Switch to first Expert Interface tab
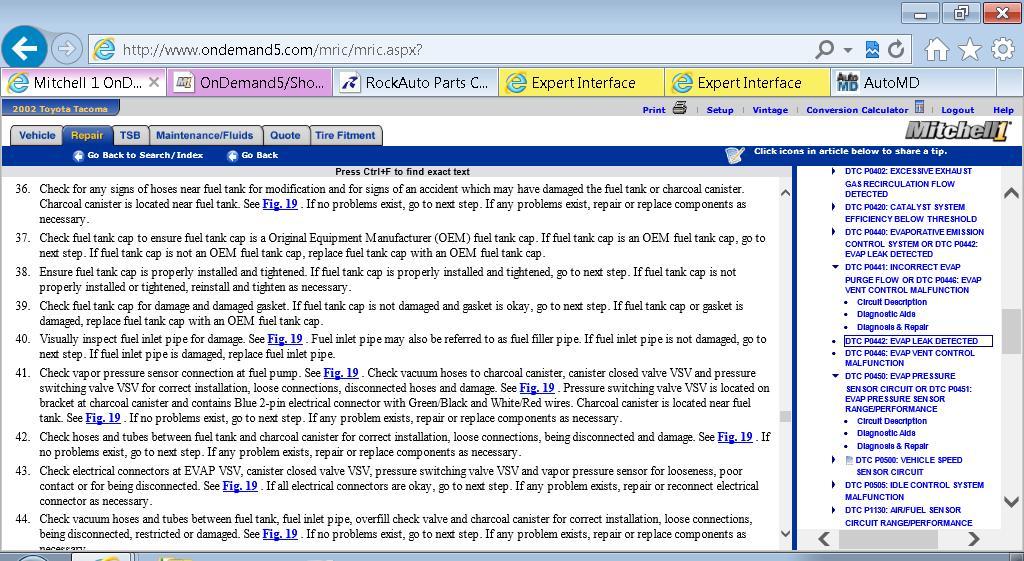This screenshot has height=561, width=1024. [581, 83]
